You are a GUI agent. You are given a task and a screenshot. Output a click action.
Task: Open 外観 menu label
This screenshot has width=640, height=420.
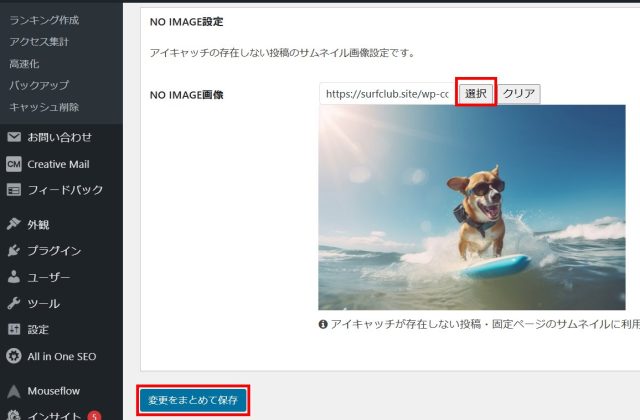coord(38,224)
